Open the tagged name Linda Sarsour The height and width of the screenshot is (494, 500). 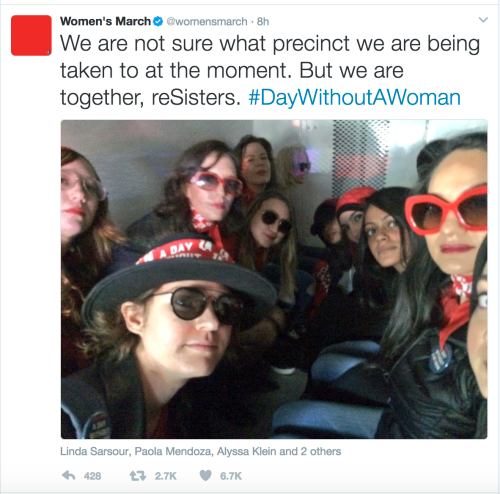95,451
